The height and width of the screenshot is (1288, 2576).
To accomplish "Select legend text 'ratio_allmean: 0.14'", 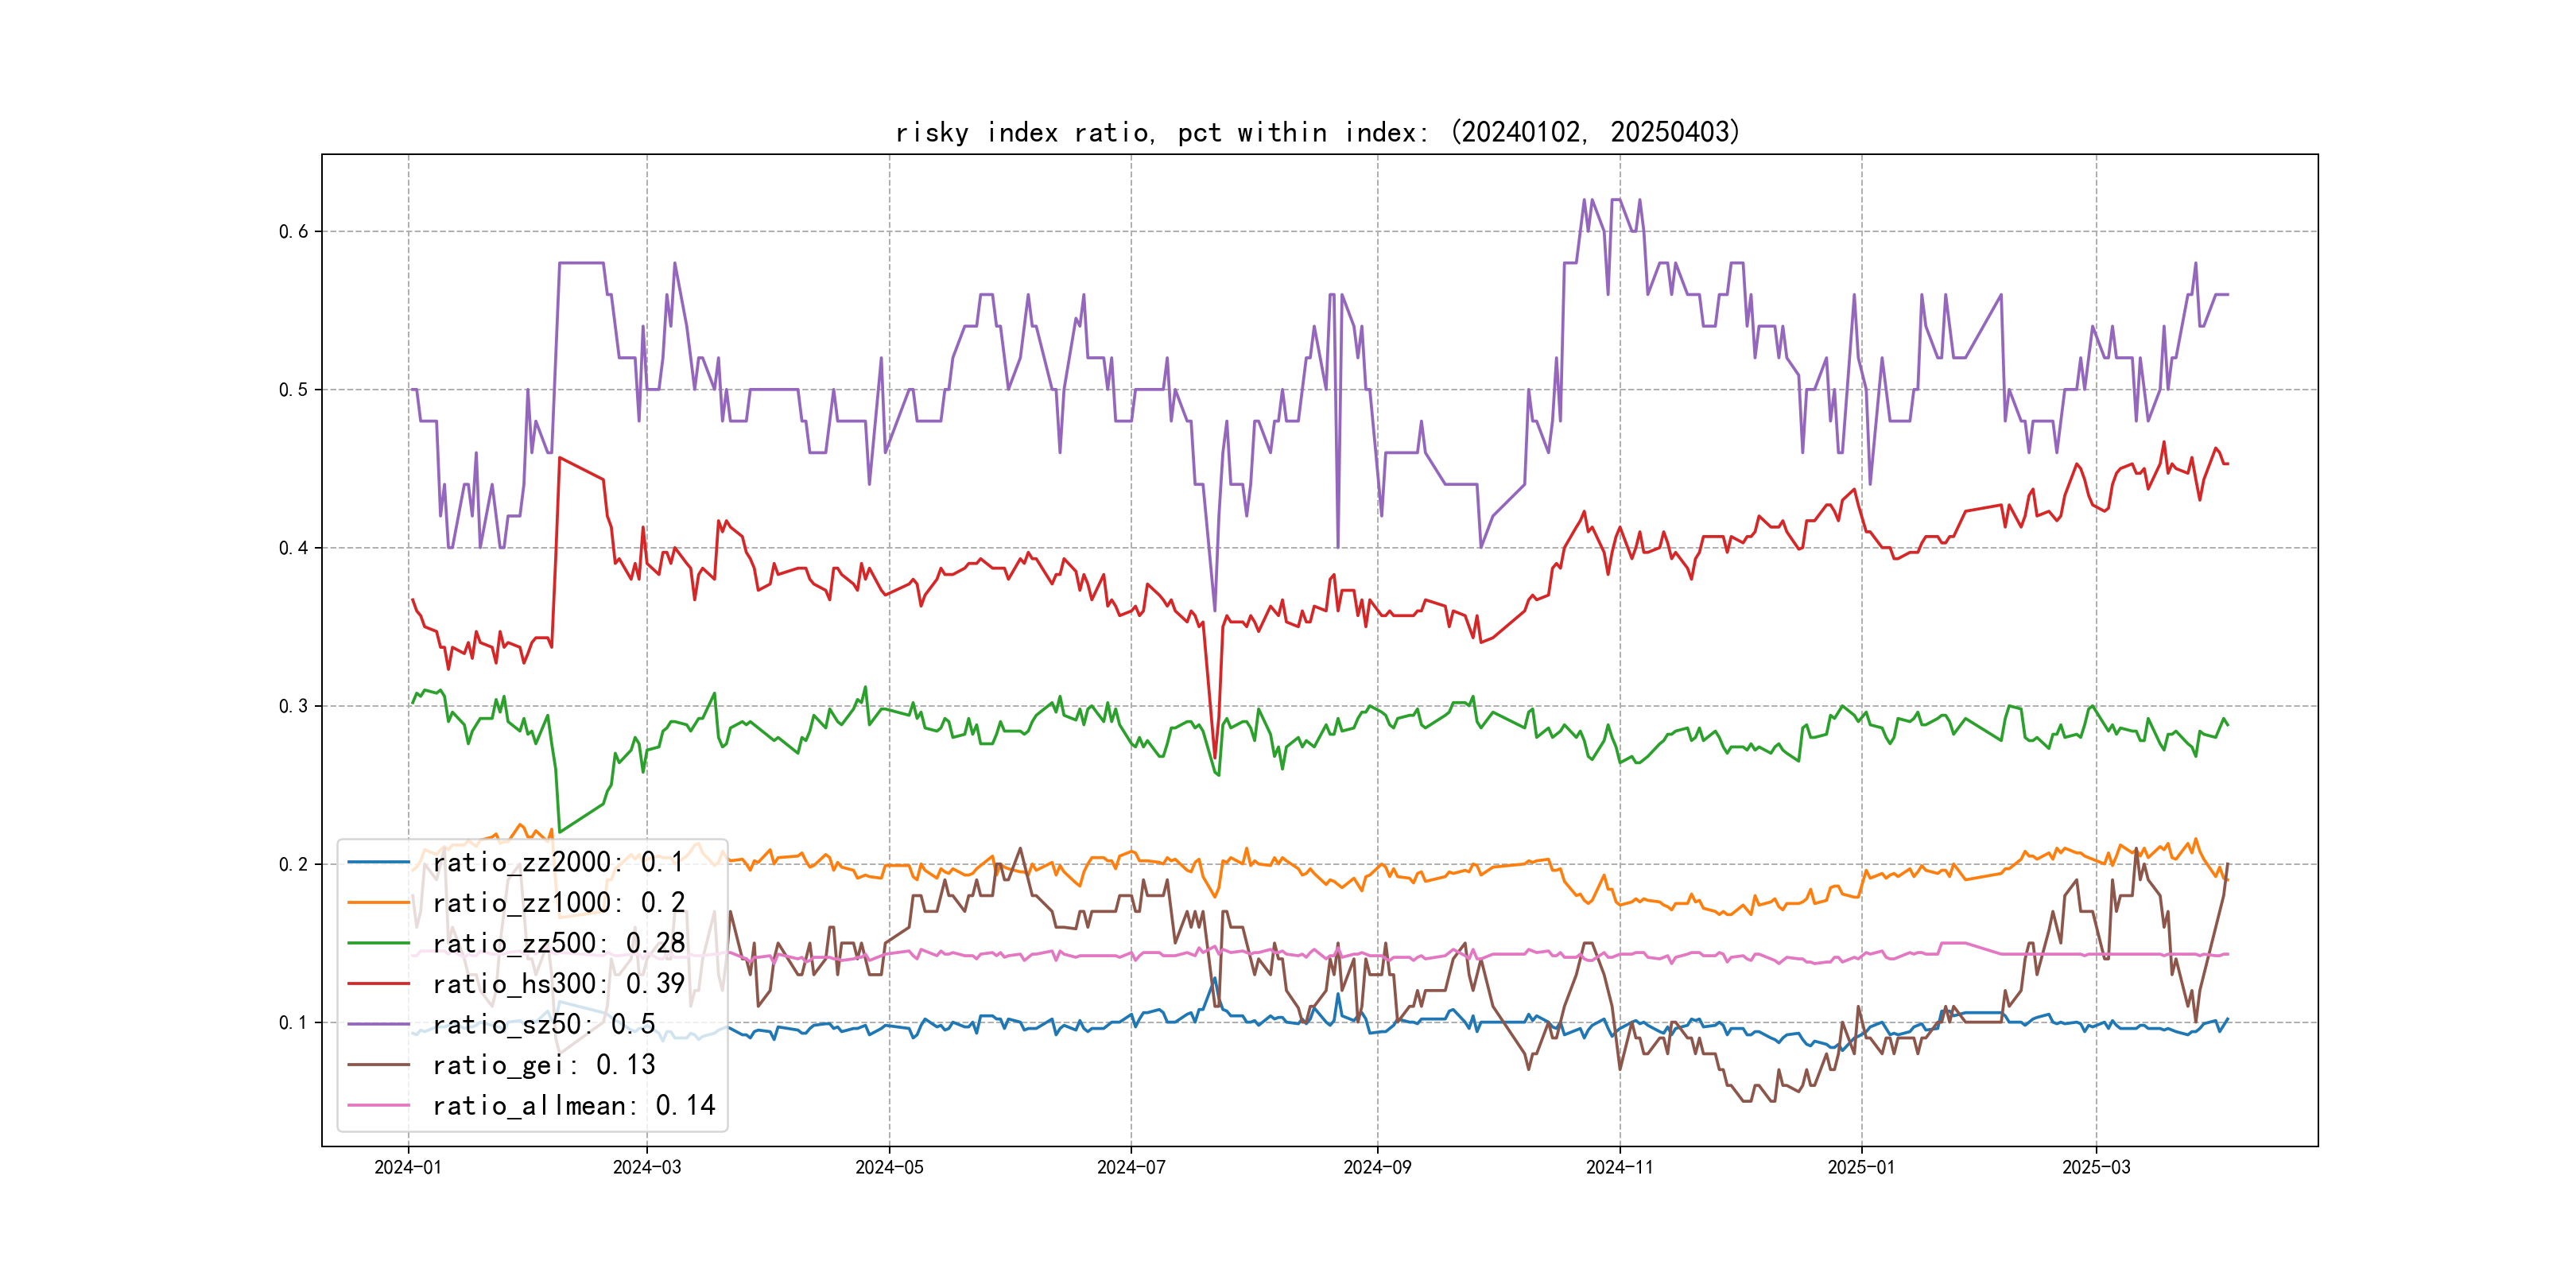I will (x=574, y=1105).
